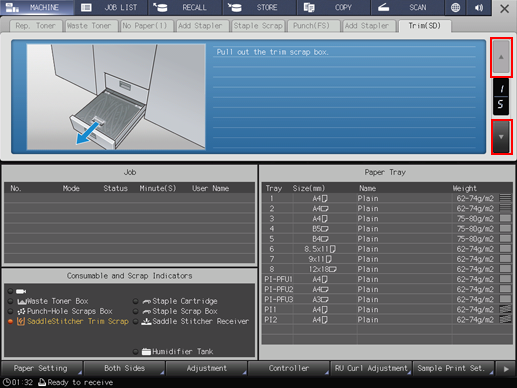Image resolution: width=517 pixels, height=388 pixels.
Task: Open Sample Print Set.
Action: (x=453, y=368)
